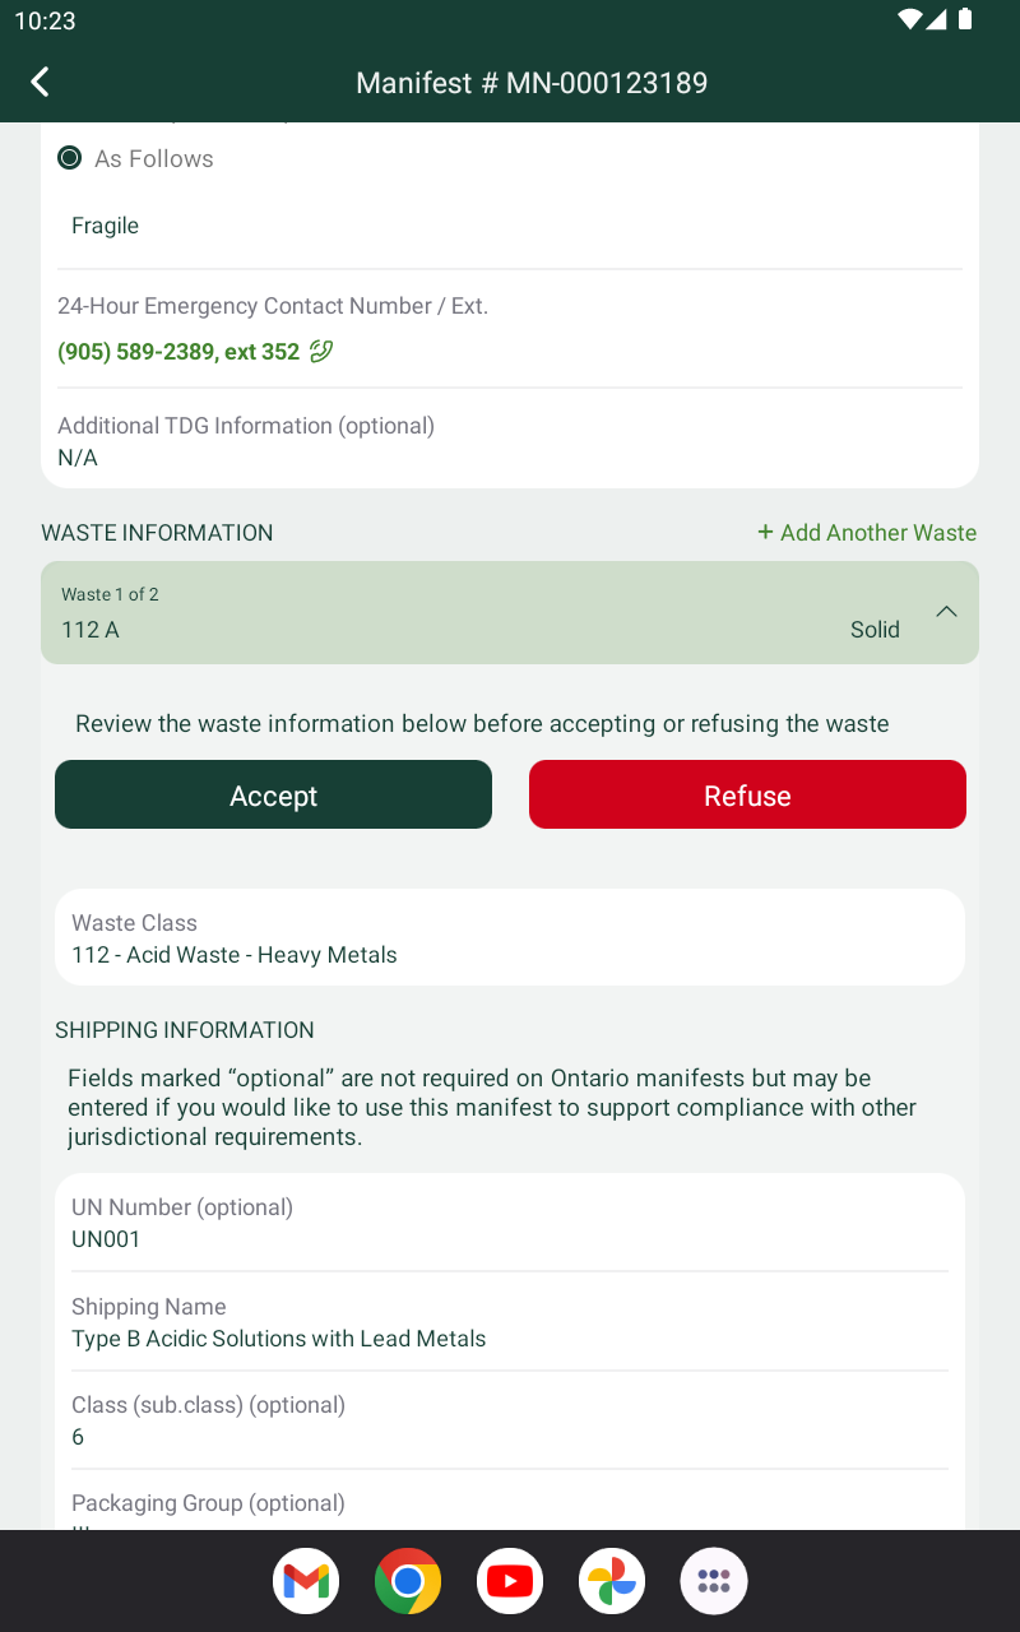Image resolution: width=1020 pixels, height=1632 pixels.
Task: Tap the Fragile special handling text
Action: click(x=105, y=226)
